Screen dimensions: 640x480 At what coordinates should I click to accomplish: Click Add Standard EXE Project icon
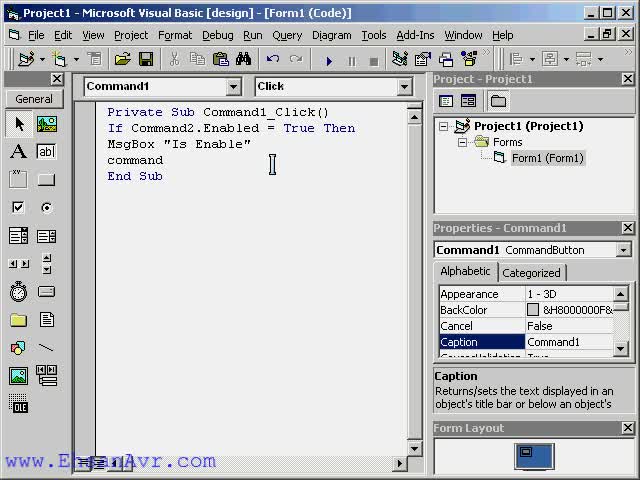pos(26,60)
